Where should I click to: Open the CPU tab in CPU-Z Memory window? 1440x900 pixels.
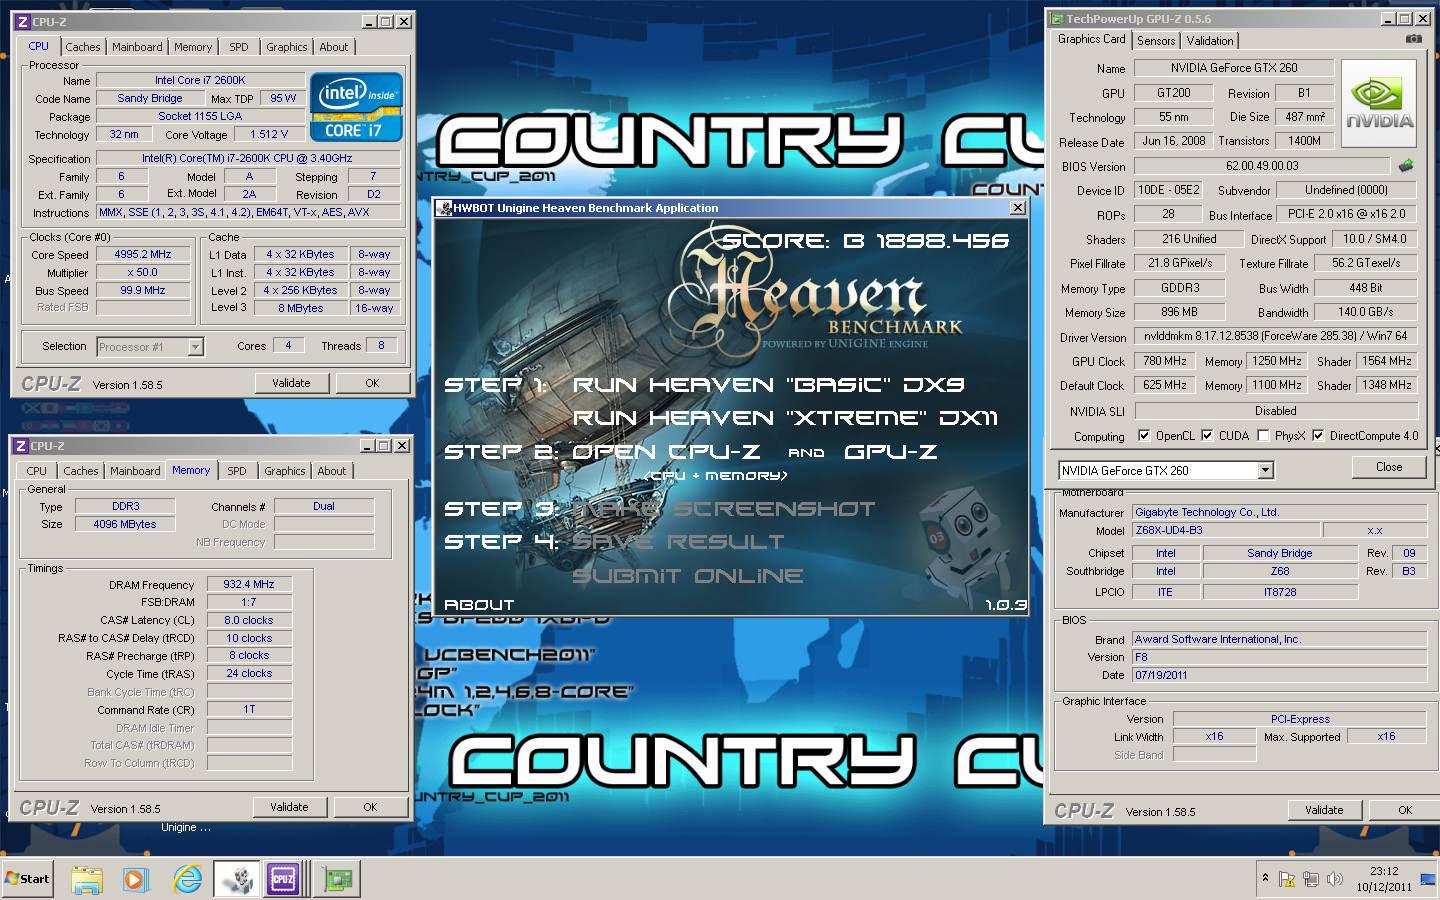pyautogui.click(x=36, y=471)
